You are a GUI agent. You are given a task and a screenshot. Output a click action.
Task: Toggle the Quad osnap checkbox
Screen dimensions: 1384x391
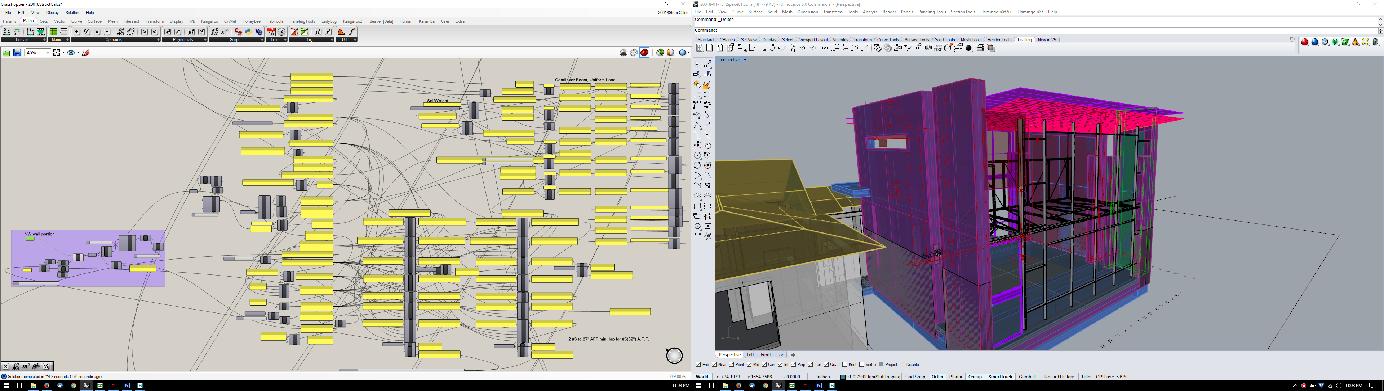pos(826,364)
